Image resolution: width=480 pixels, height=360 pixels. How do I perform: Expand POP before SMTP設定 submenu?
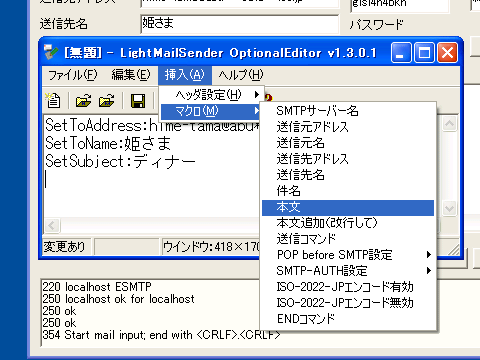[348, 255]
